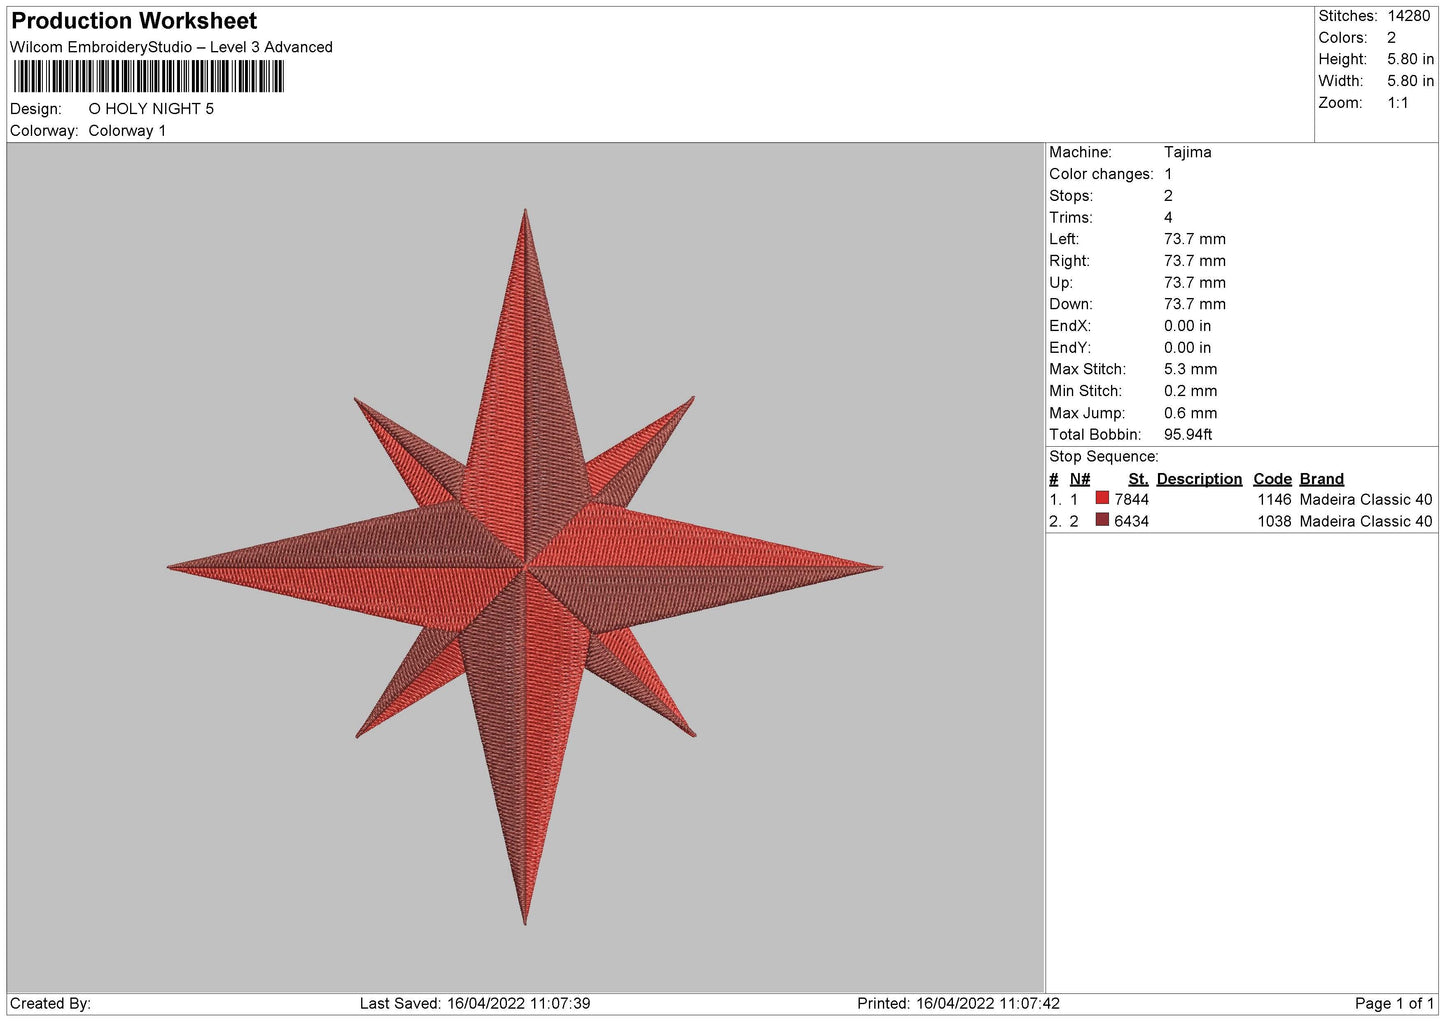This screenshot has width=1445, height=1021.
Task: Click the Description column header
Action: [x=1199, y=479]
